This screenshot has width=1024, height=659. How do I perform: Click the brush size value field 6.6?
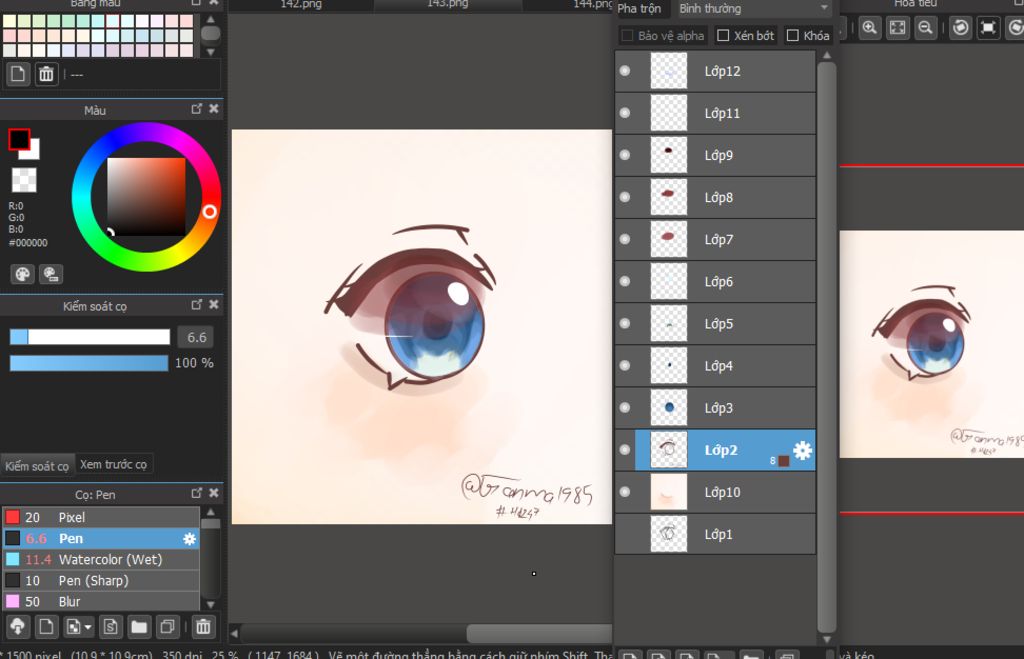tap(196, 337)
